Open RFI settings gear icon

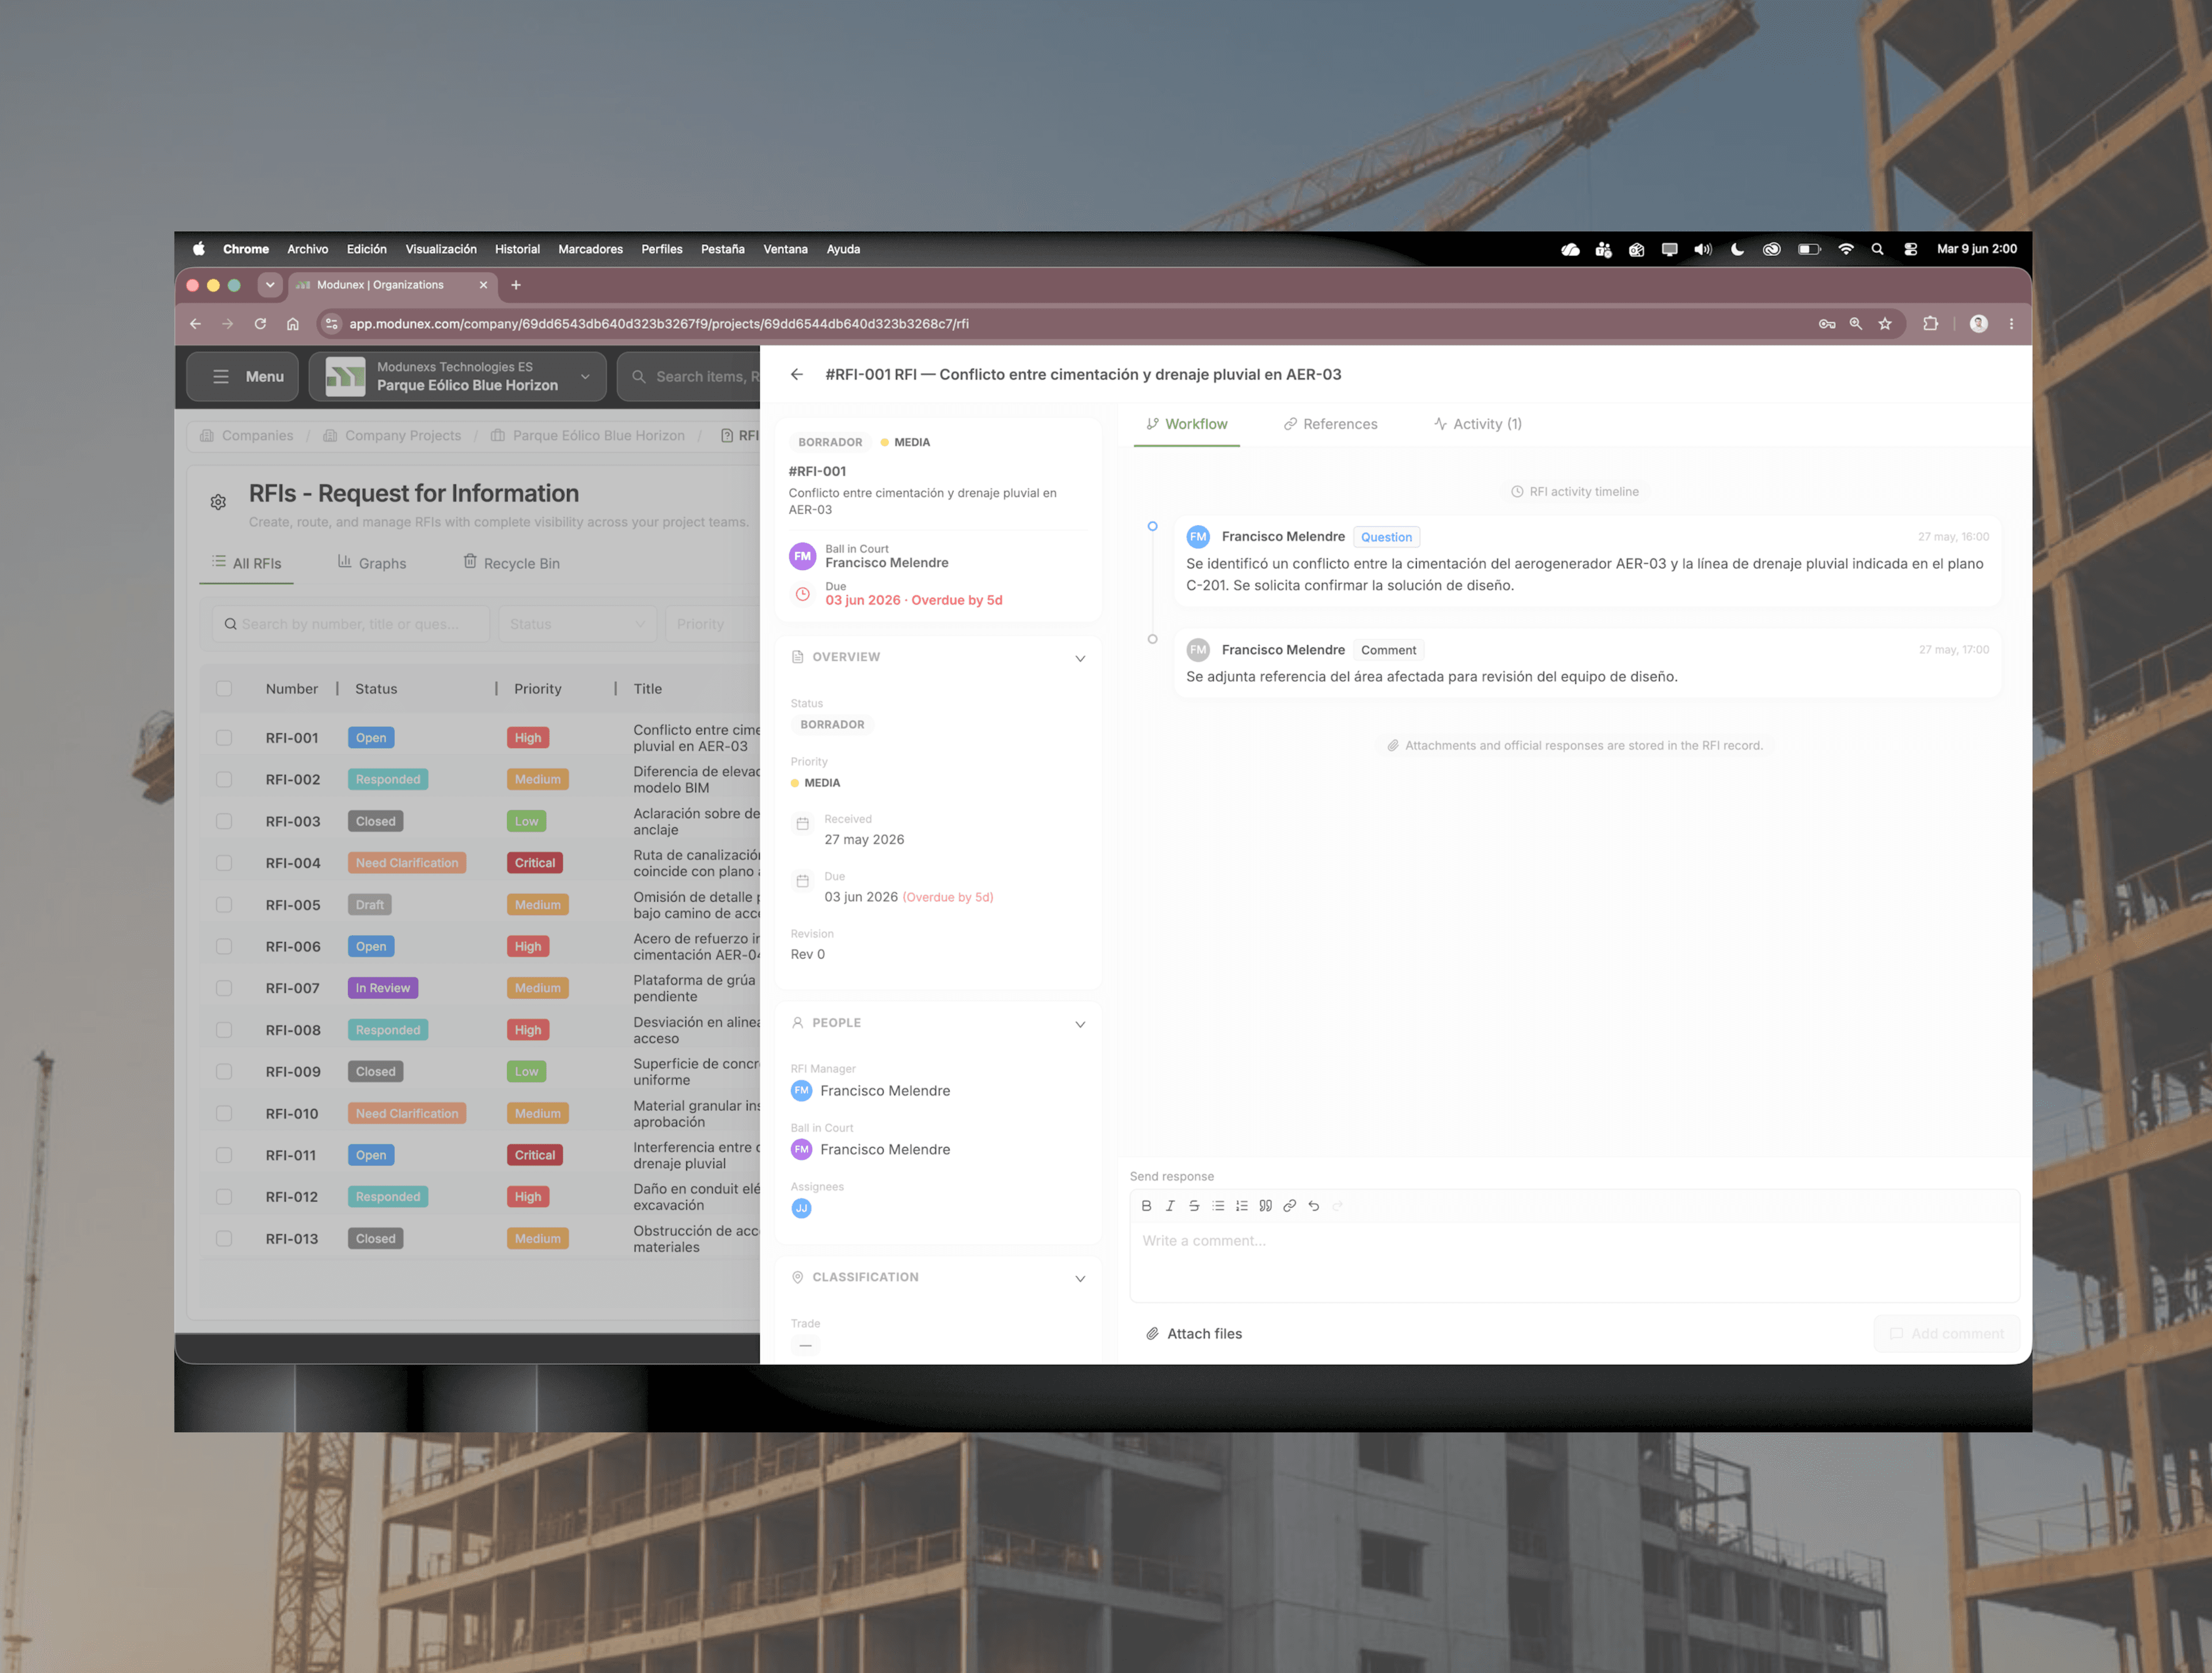(x=218, y=502)
